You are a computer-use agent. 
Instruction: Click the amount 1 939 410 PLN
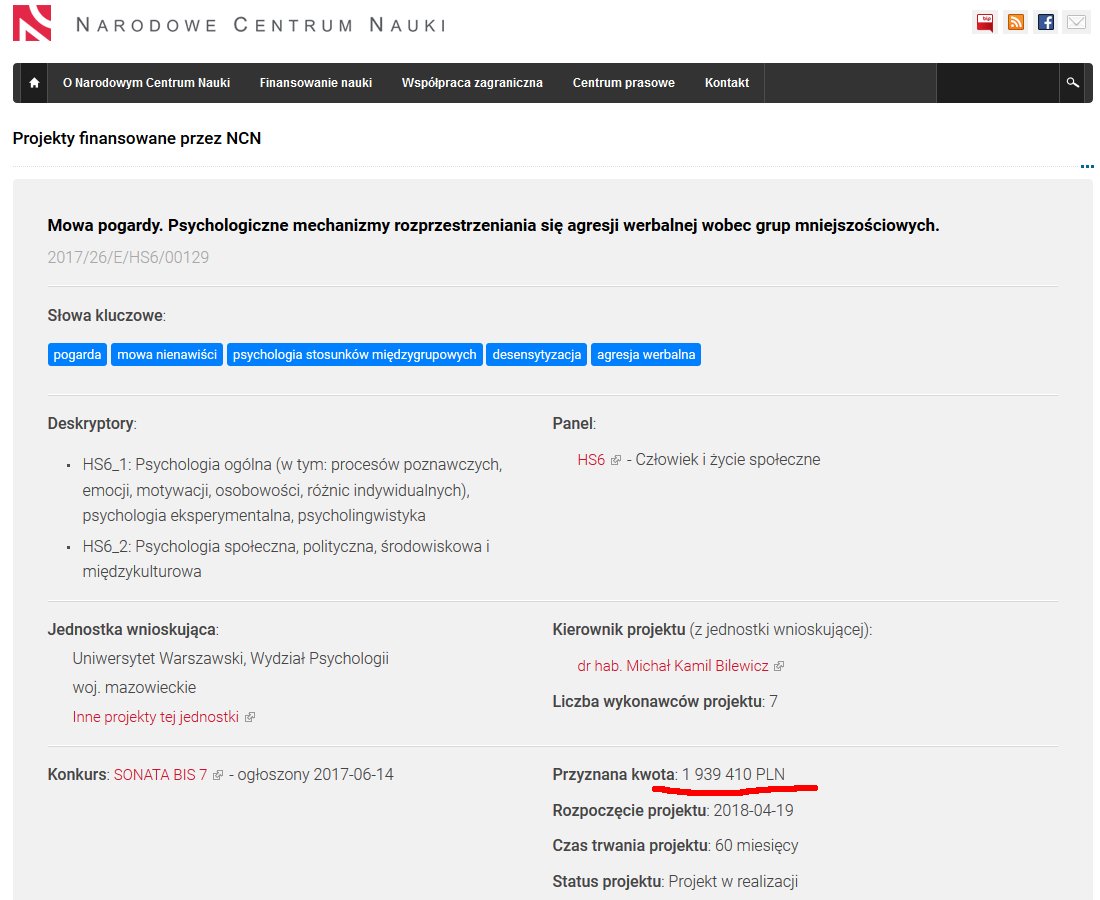[733, 774]
